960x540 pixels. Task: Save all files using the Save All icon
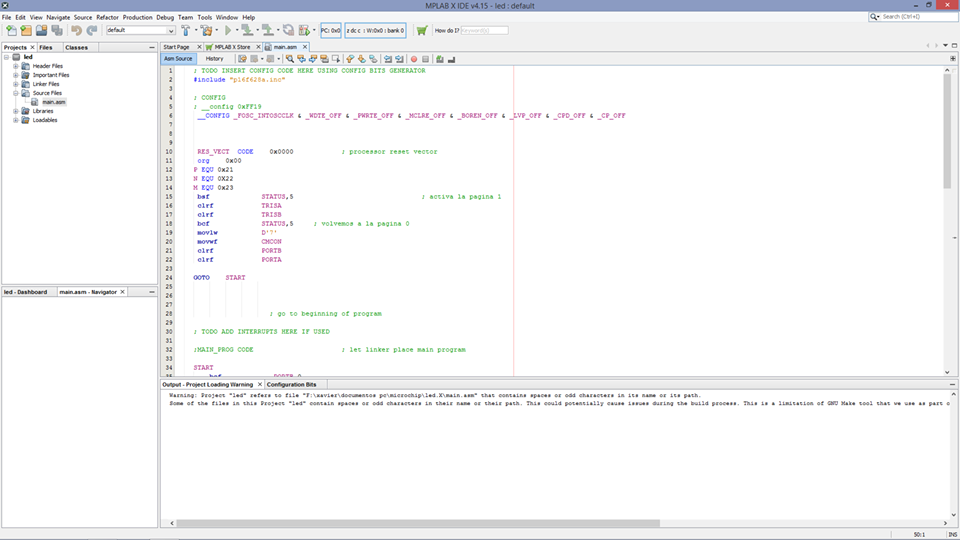(57, 30)
